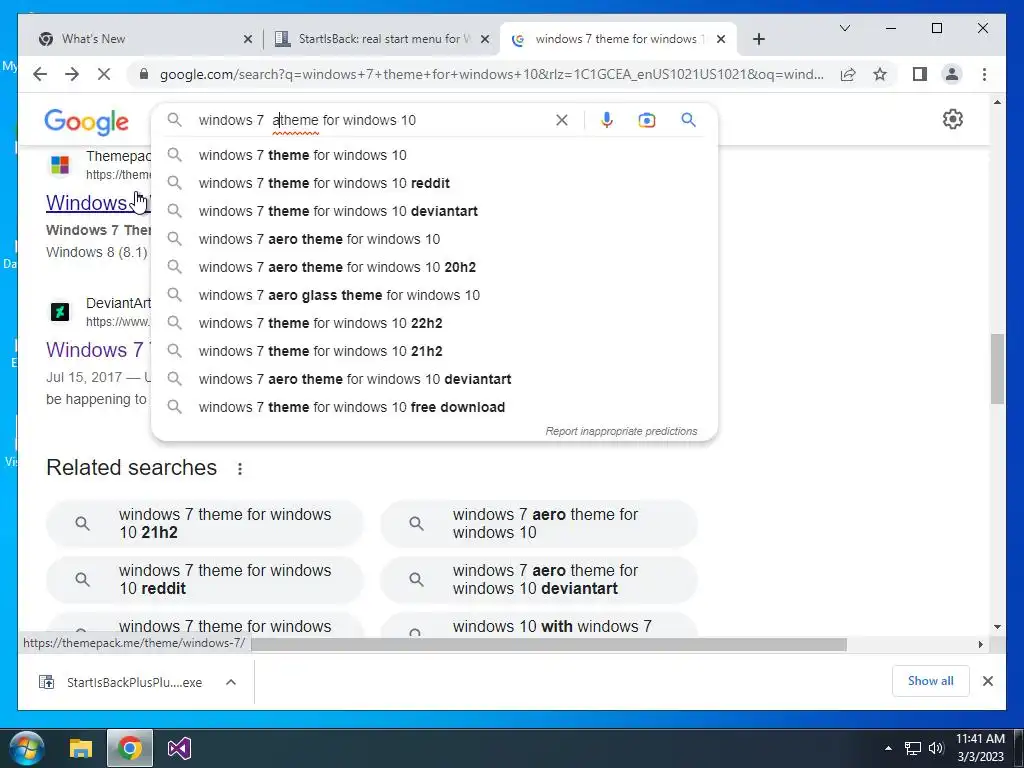Open Visual Studio from the taskbar

tap(179, 748)
